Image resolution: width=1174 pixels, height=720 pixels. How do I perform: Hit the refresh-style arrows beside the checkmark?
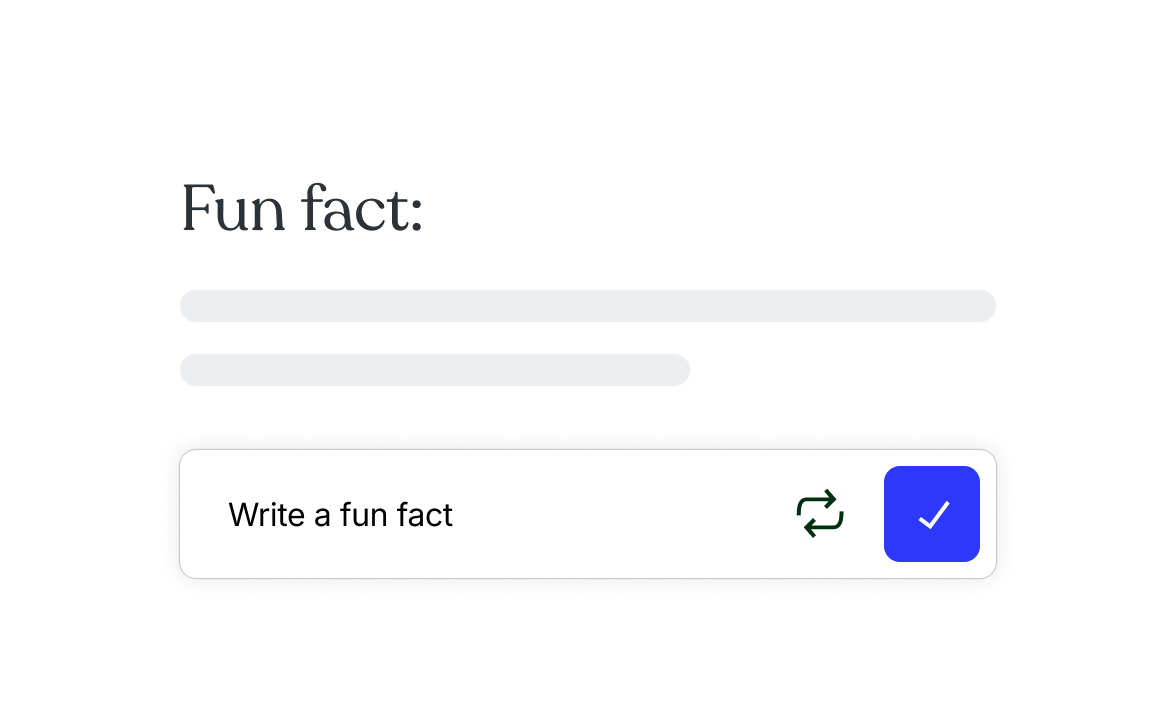point(820,514)
